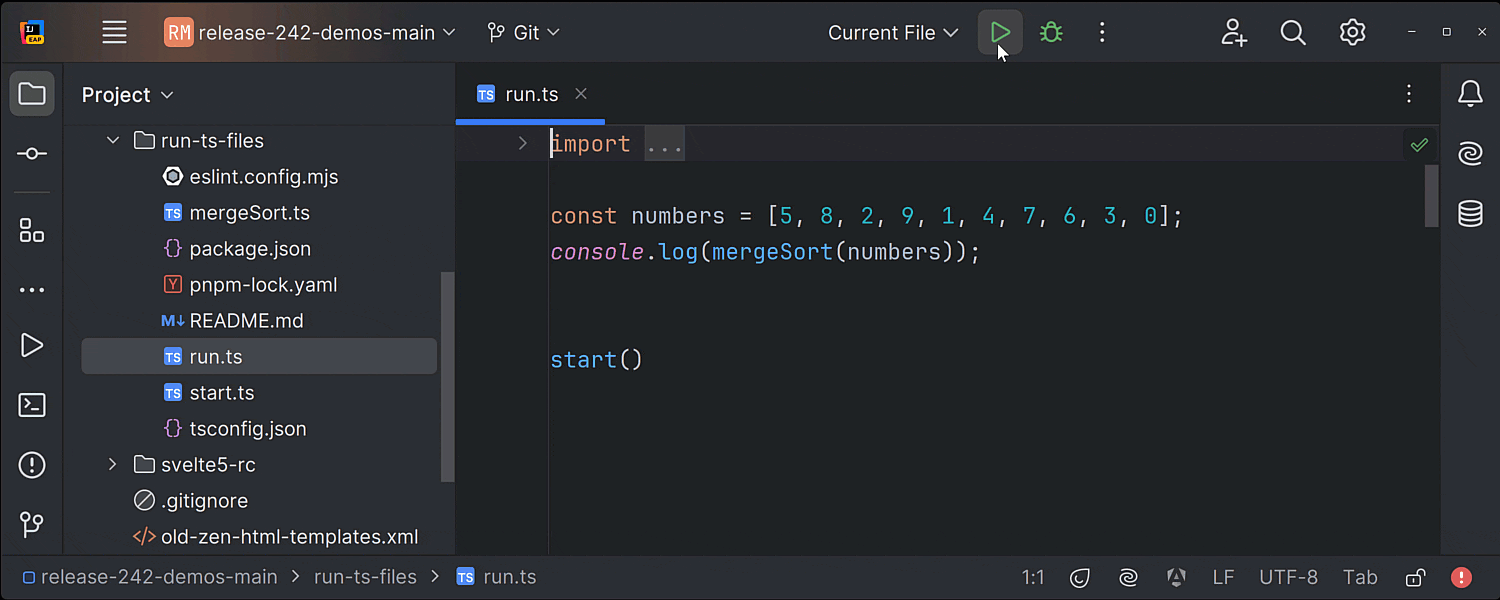This screenshot has width=1500, height=600.
Task: Expand the svelte5-rc folder
Action: 113,465
